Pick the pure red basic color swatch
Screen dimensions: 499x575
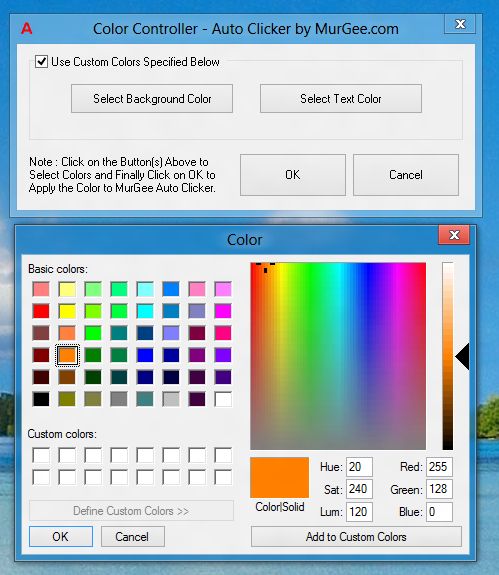41,311
